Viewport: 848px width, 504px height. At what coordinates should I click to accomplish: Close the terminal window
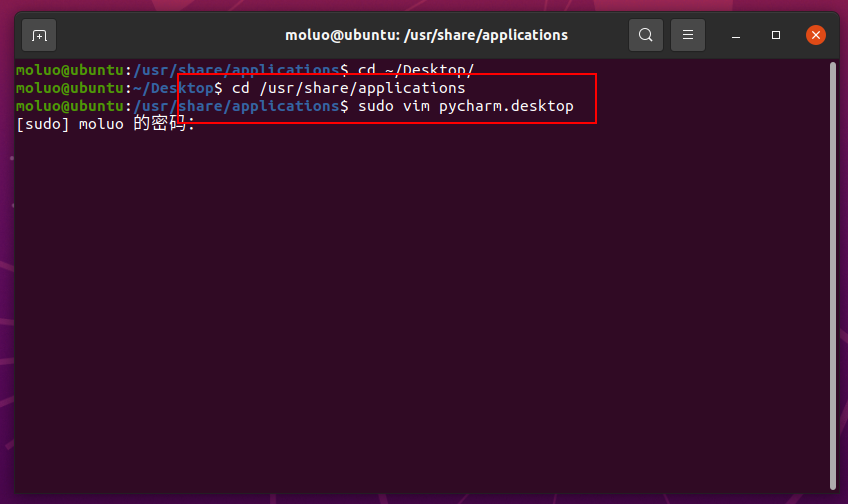816,35
